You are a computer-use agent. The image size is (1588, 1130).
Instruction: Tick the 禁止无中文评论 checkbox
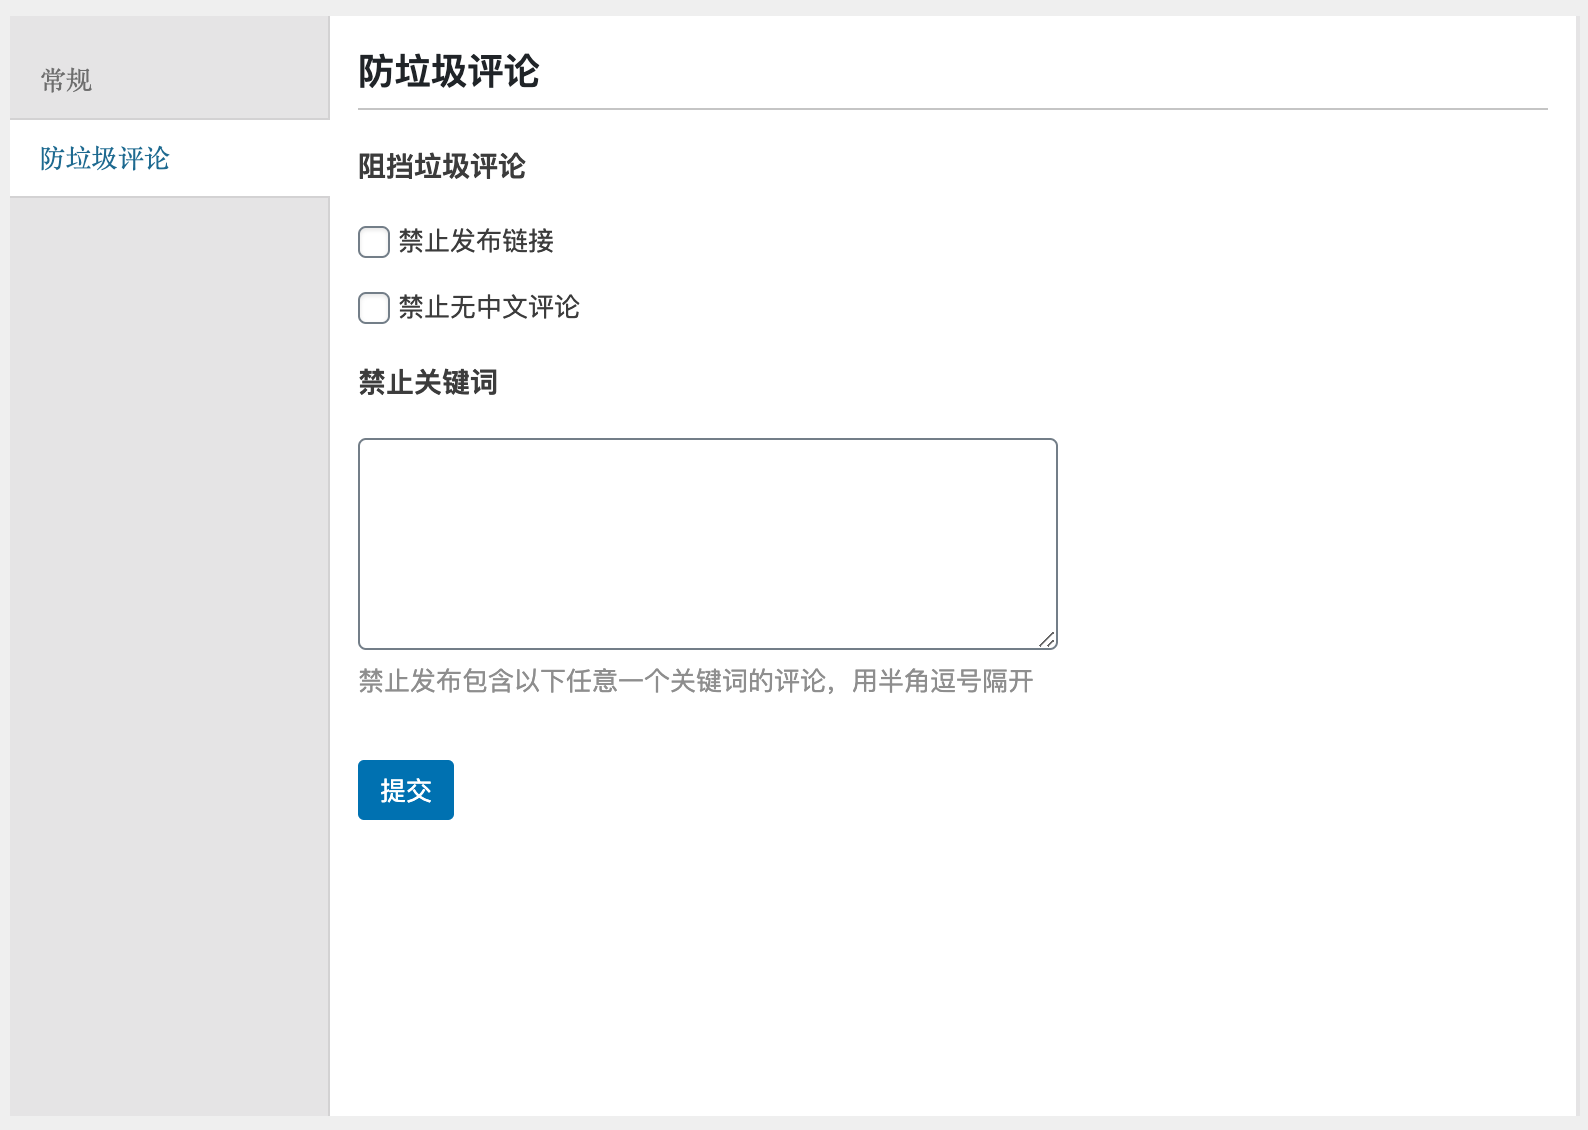[x=374, y=308]
